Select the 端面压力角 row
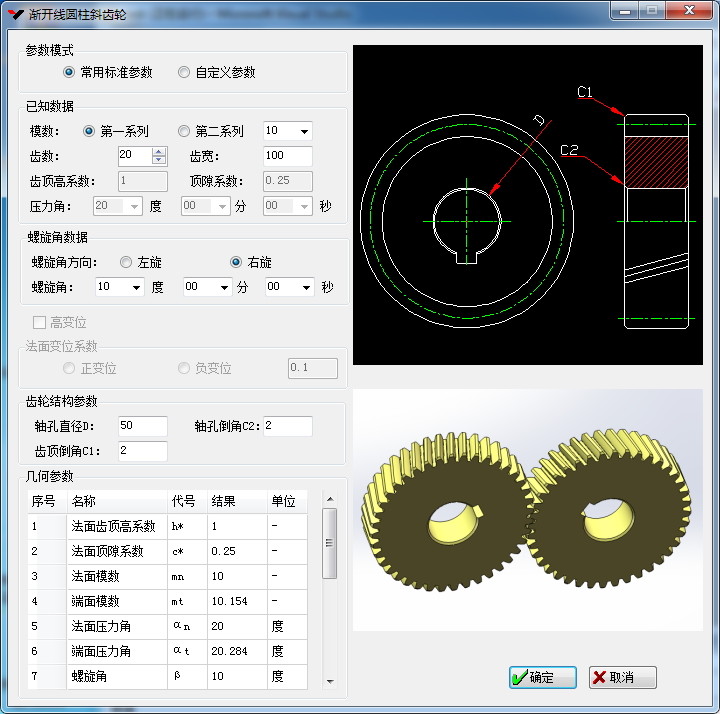This screenshot has height=714, width=720. point(167,651)
